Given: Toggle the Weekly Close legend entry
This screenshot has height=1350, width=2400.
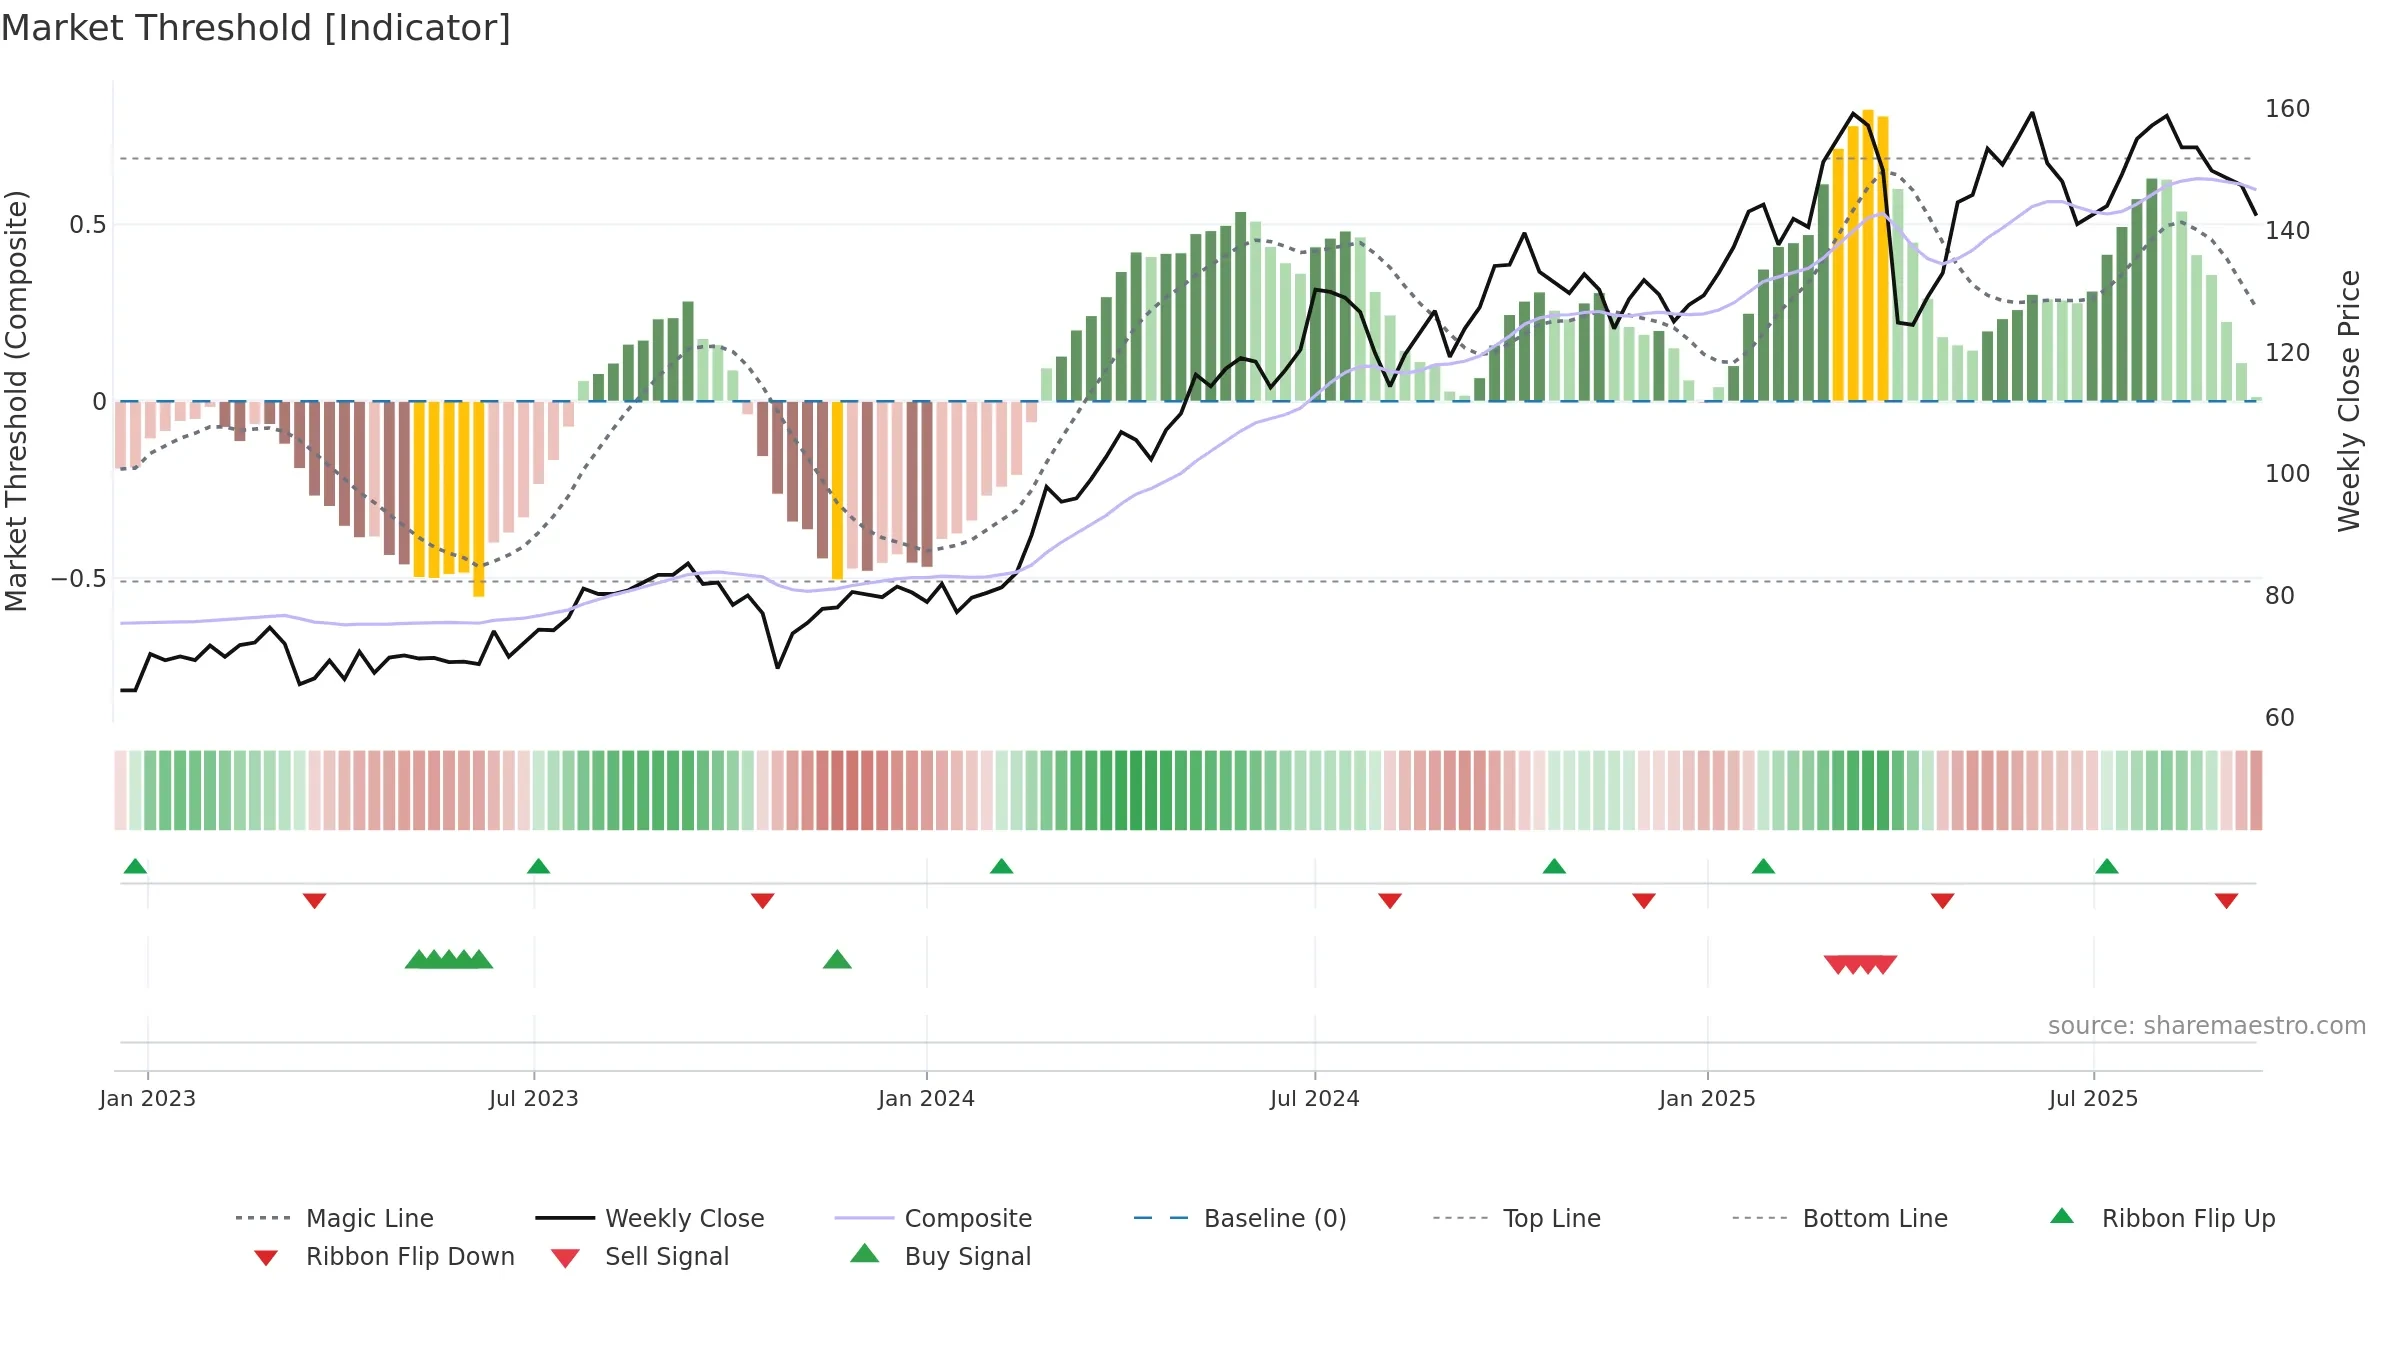Looking at the screenshot, I should pyautogui.click(x=650, y=1218).
